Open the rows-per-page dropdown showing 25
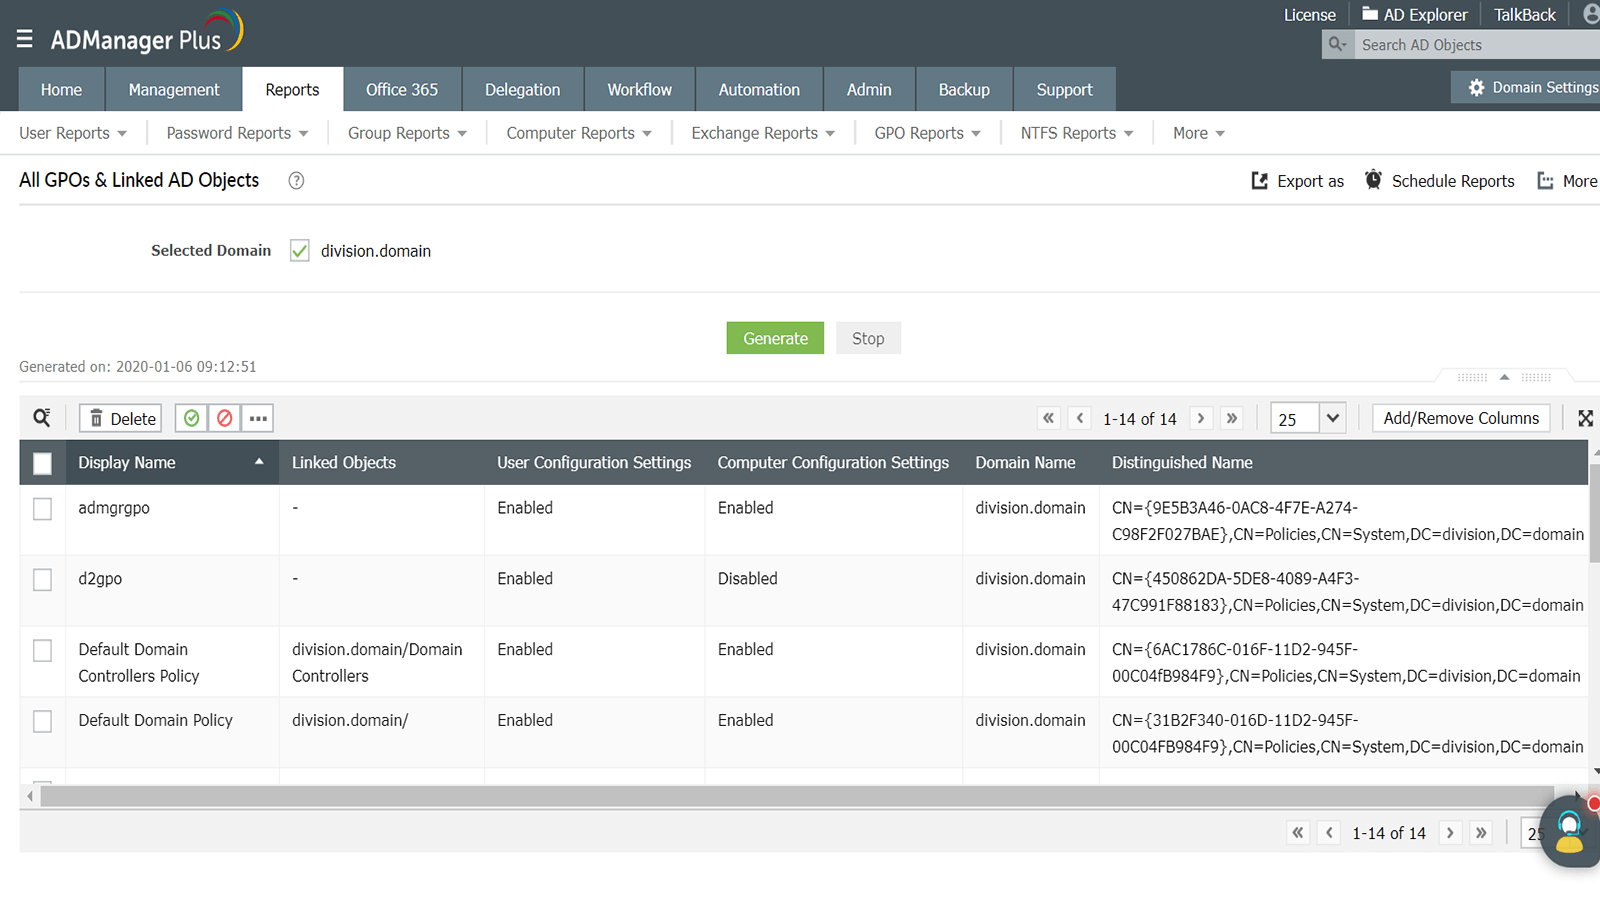The height and width of the screenshot is (900, 1600). click(1308, 418)
